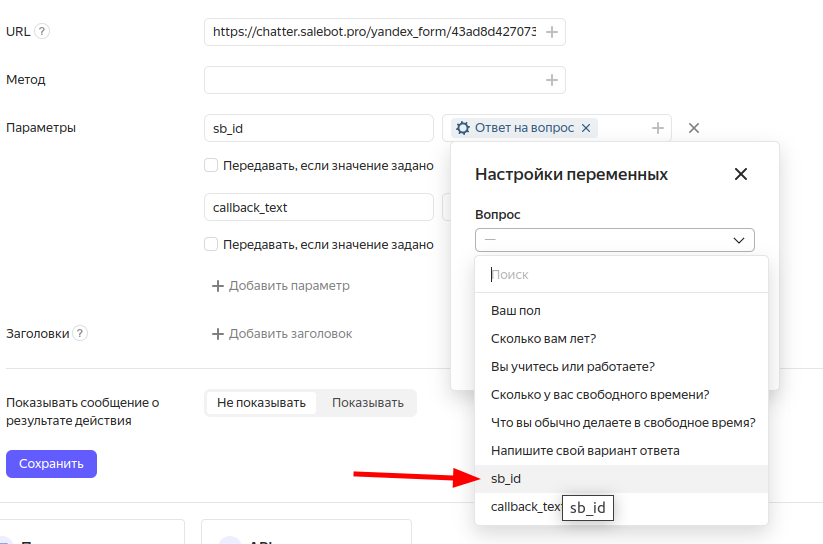
Task: Select 'Не показывать' toggle option
Action: [x=261, y=403]
